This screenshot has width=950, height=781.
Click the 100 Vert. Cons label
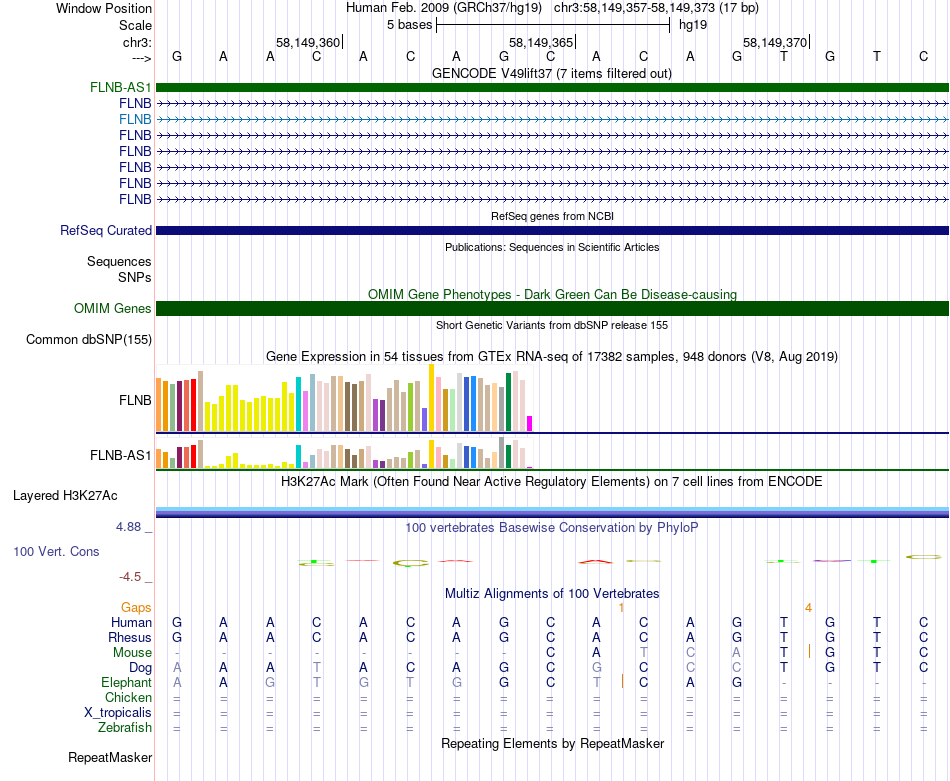pos(56,552)
